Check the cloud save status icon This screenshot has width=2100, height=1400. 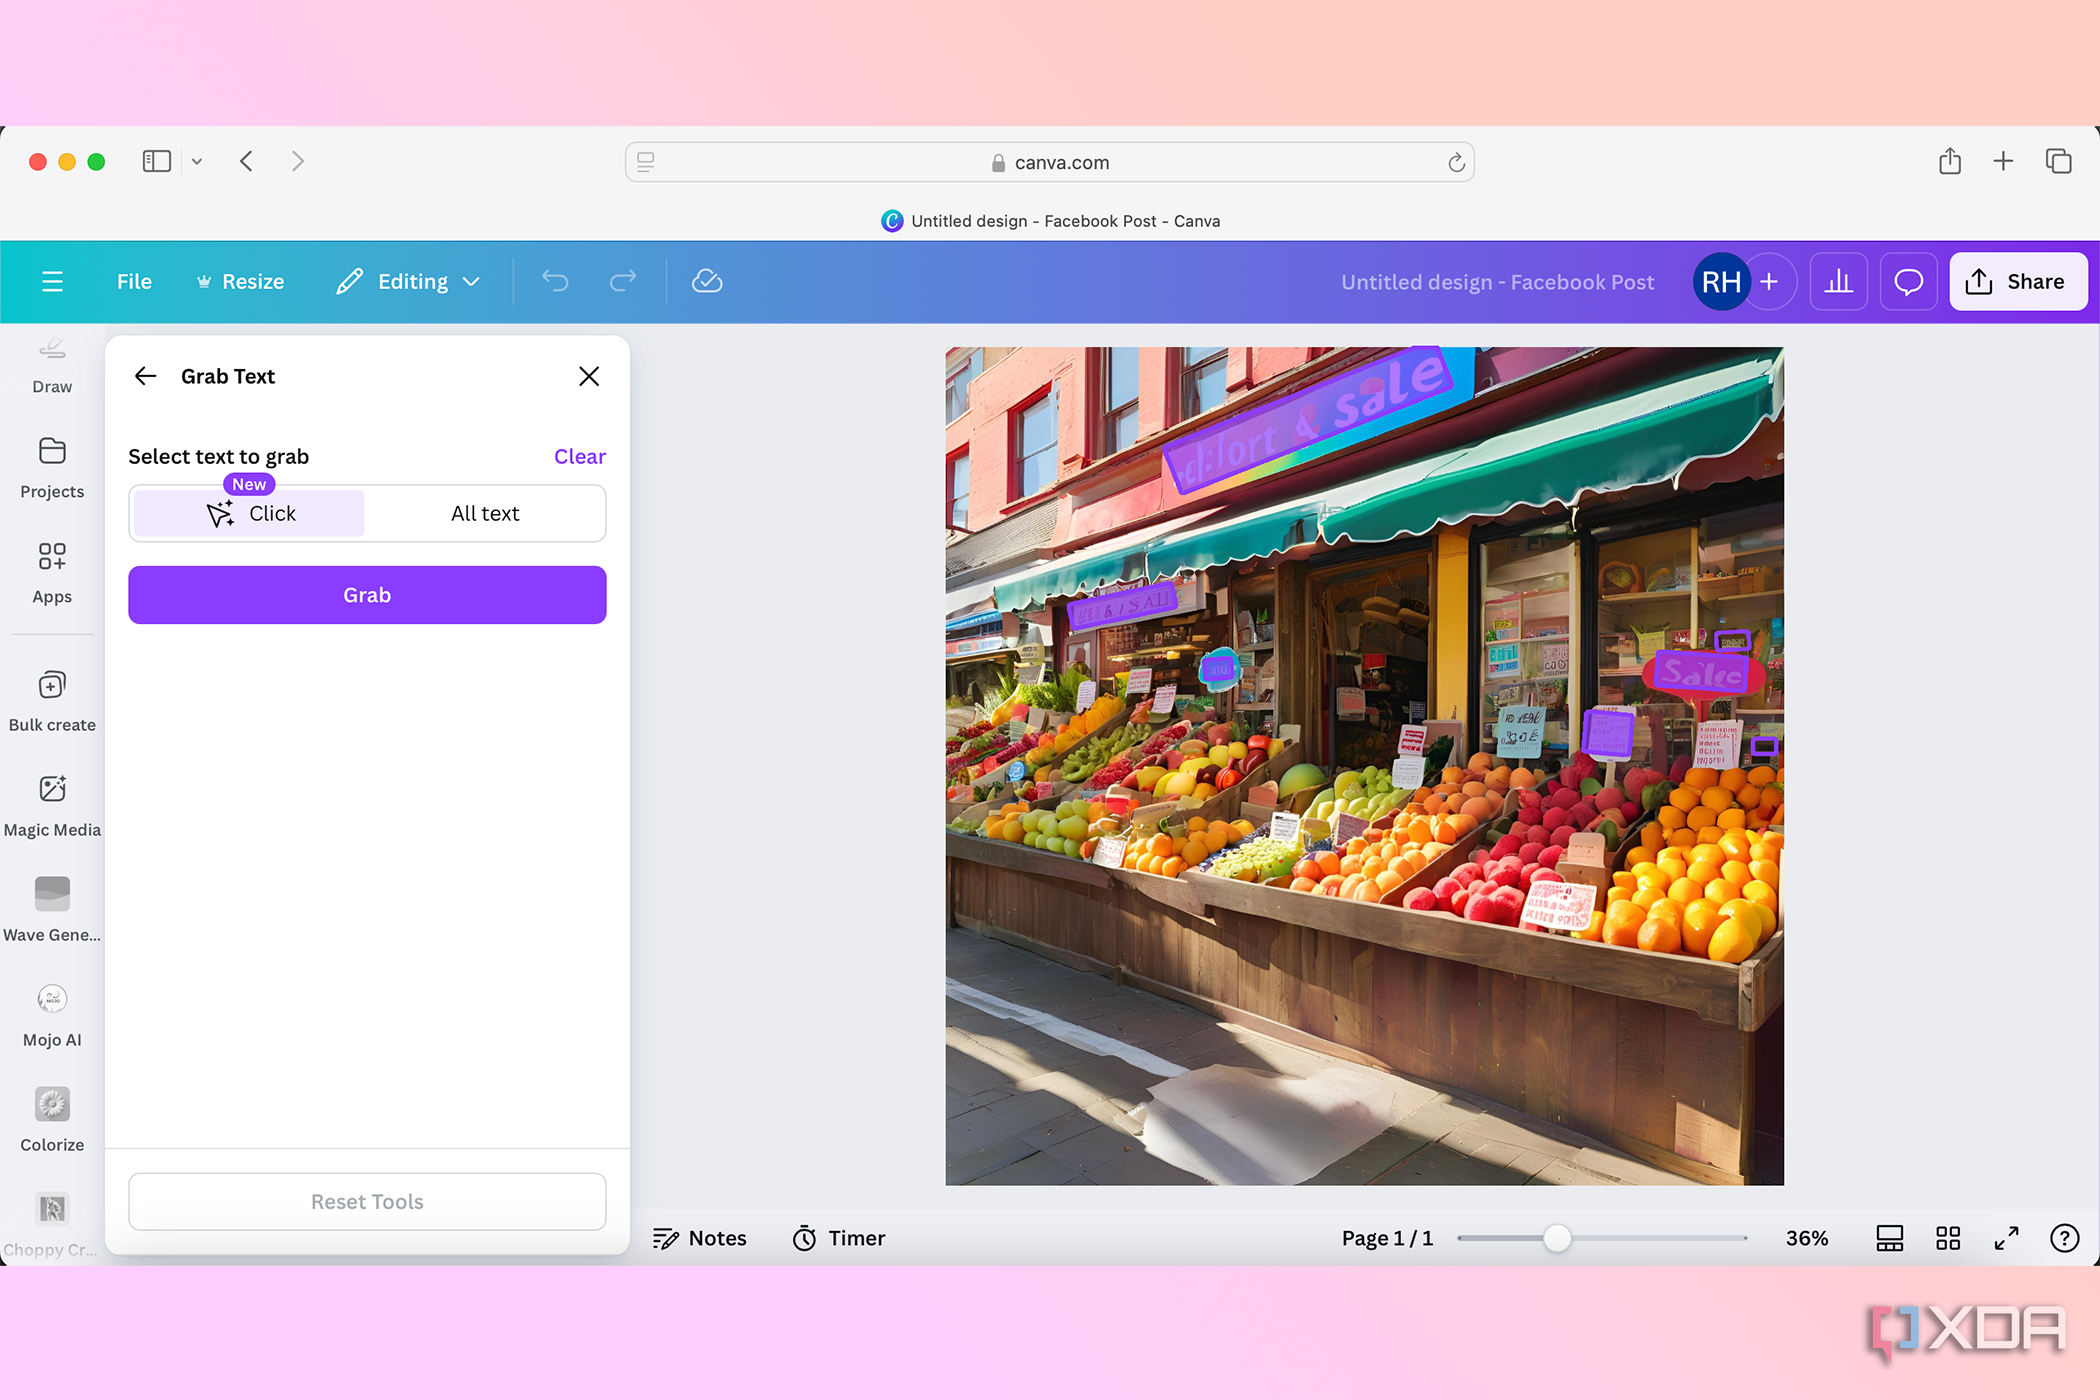tap(707, 282)
